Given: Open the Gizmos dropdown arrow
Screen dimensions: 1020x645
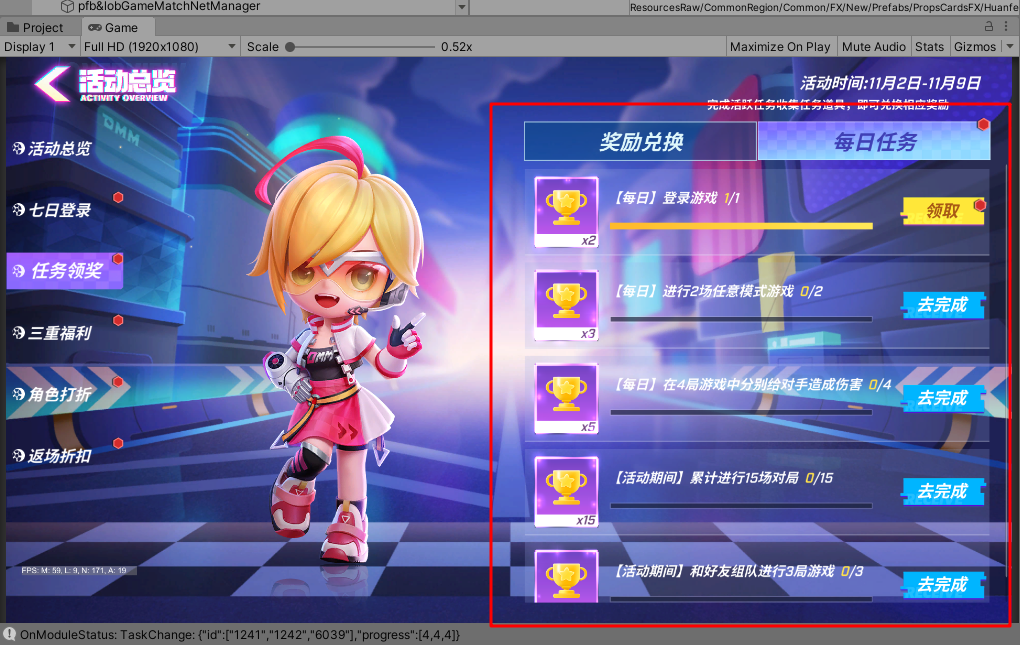Looking at the screenshot, I should (x=1010, y=47).
